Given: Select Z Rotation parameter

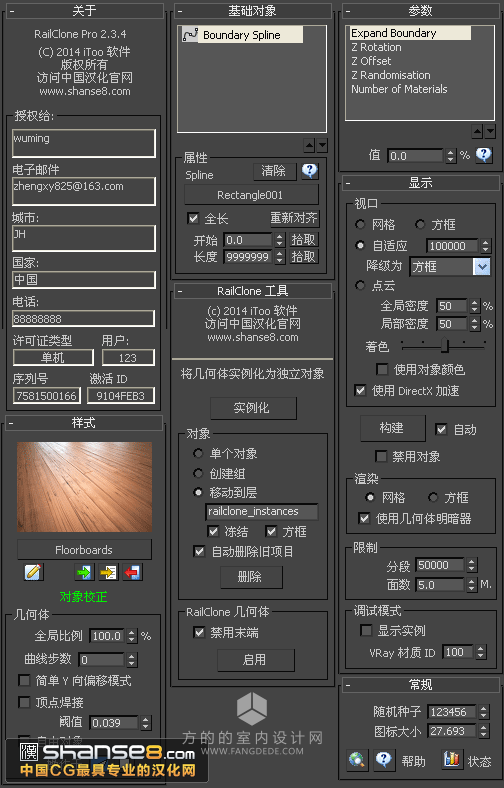Looking at the screenshot, I should [376, 47].
